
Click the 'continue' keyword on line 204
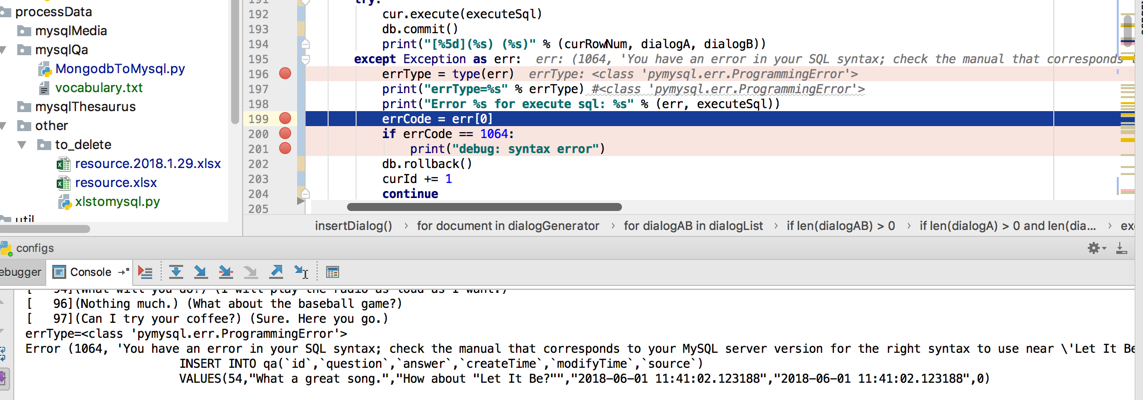(410, 194)
